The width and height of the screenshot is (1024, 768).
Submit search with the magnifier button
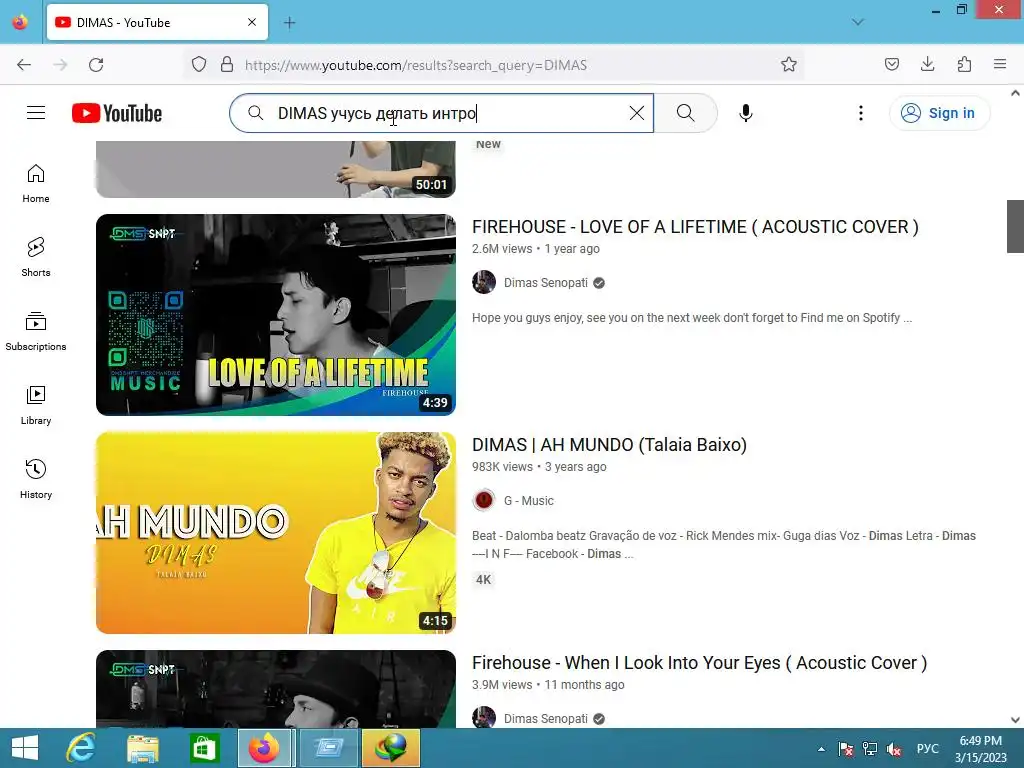click(x=685, y=113)
